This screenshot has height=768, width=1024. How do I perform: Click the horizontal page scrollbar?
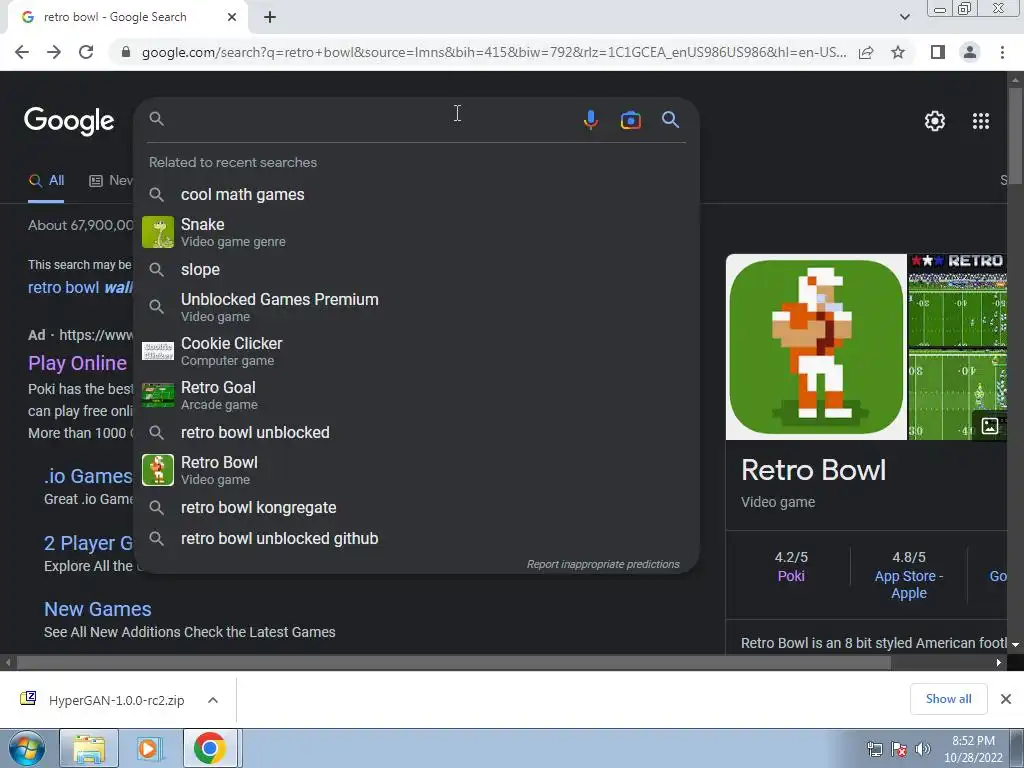click(455, 663)
